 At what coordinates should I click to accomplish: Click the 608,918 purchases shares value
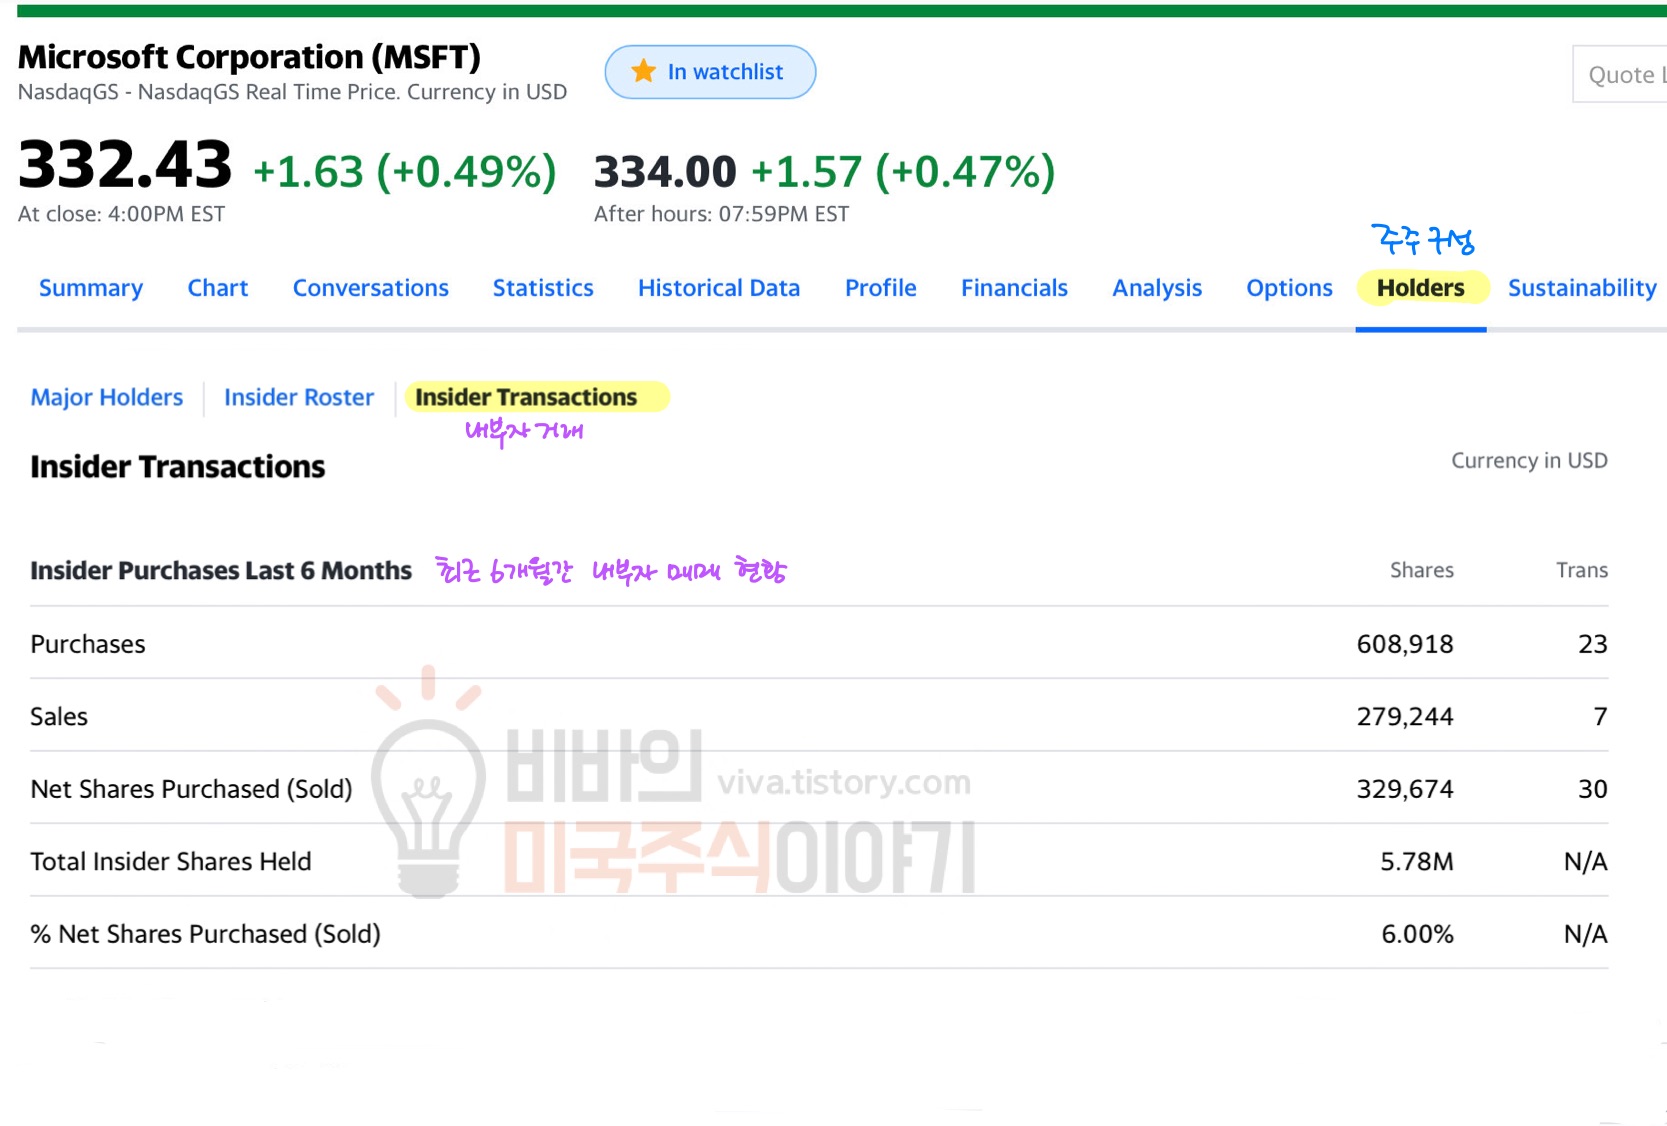1405,644
